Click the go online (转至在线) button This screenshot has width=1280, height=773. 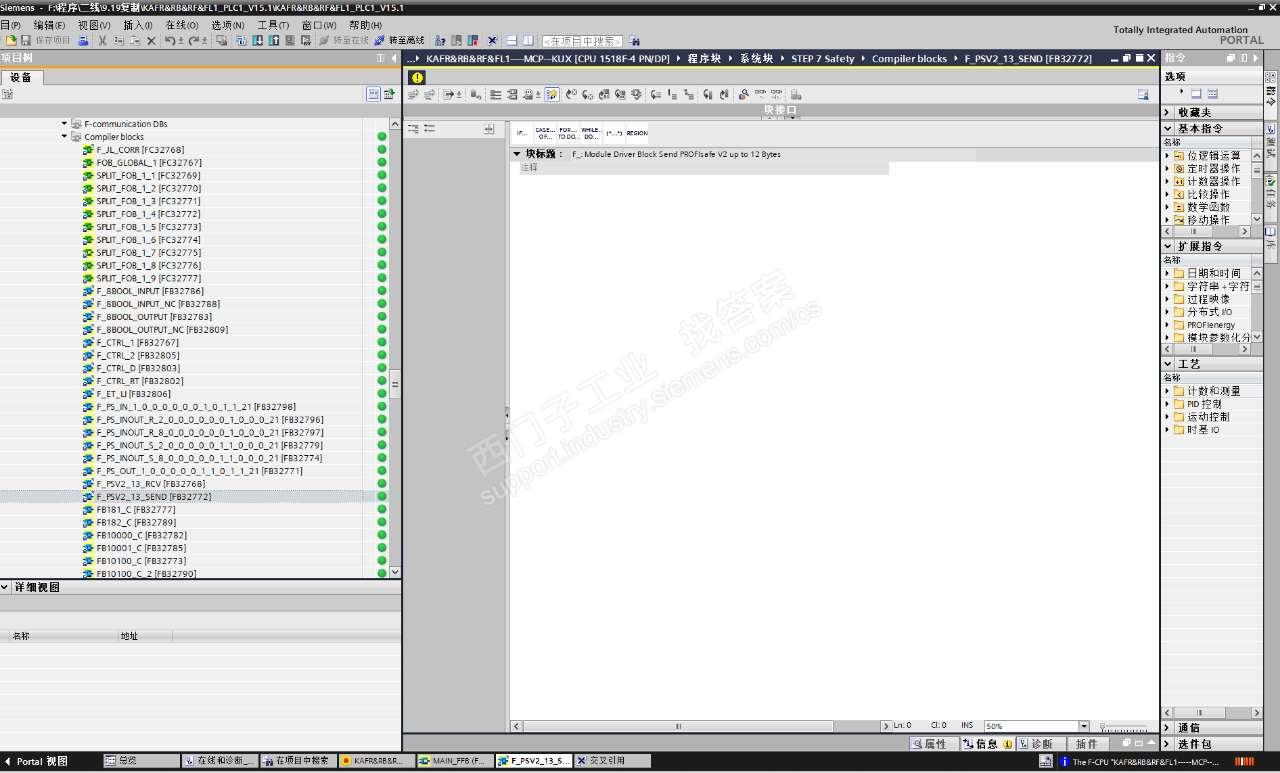[344, 41]
